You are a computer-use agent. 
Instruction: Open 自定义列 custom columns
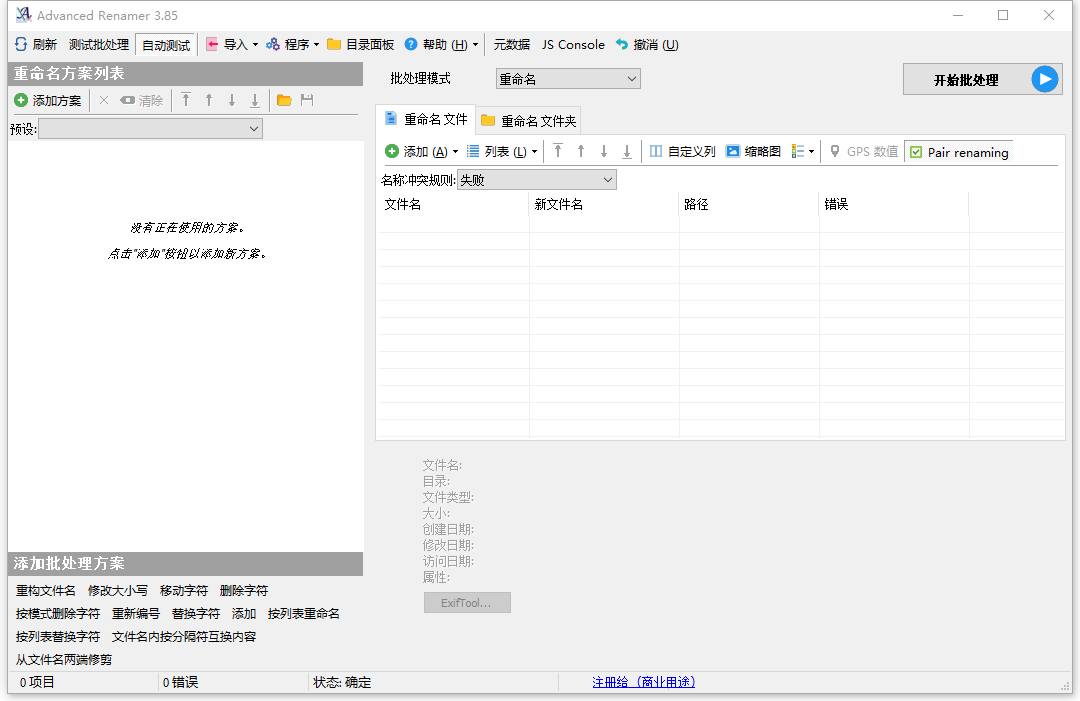point(683,151)
